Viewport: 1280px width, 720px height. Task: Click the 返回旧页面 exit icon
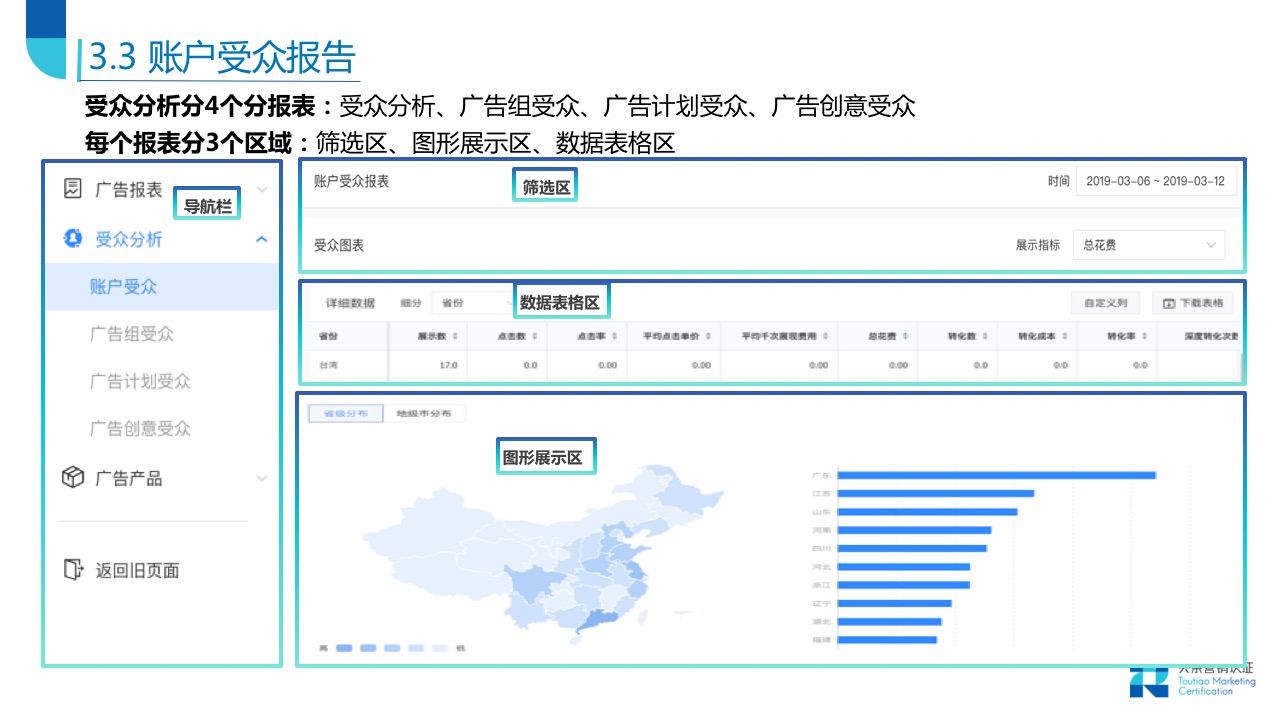click(73, 570)
